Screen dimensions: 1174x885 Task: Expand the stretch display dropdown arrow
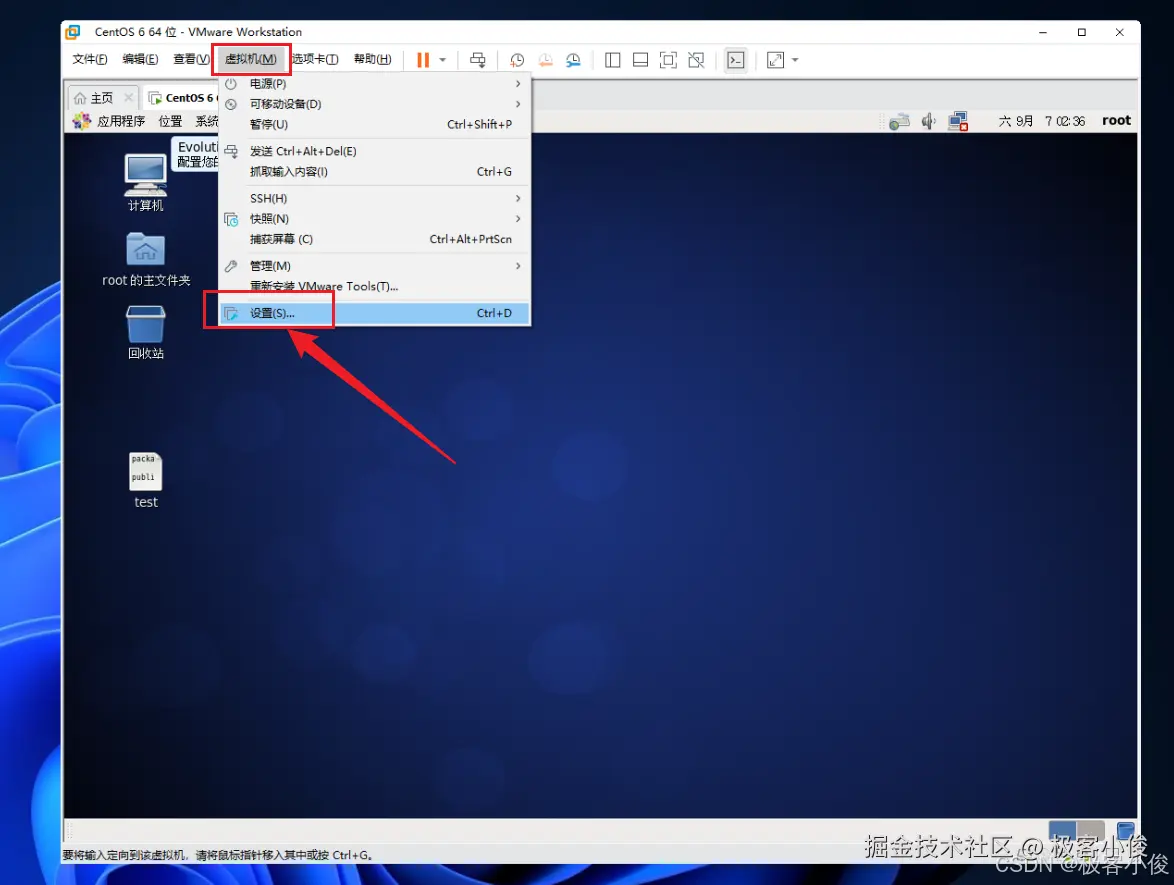point(795,60)
